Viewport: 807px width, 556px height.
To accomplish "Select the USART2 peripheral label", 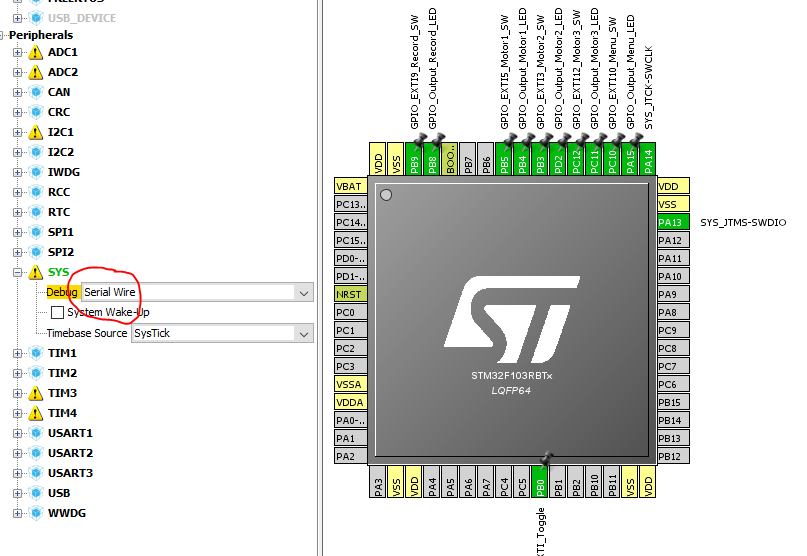I will [x=70, y=453].
